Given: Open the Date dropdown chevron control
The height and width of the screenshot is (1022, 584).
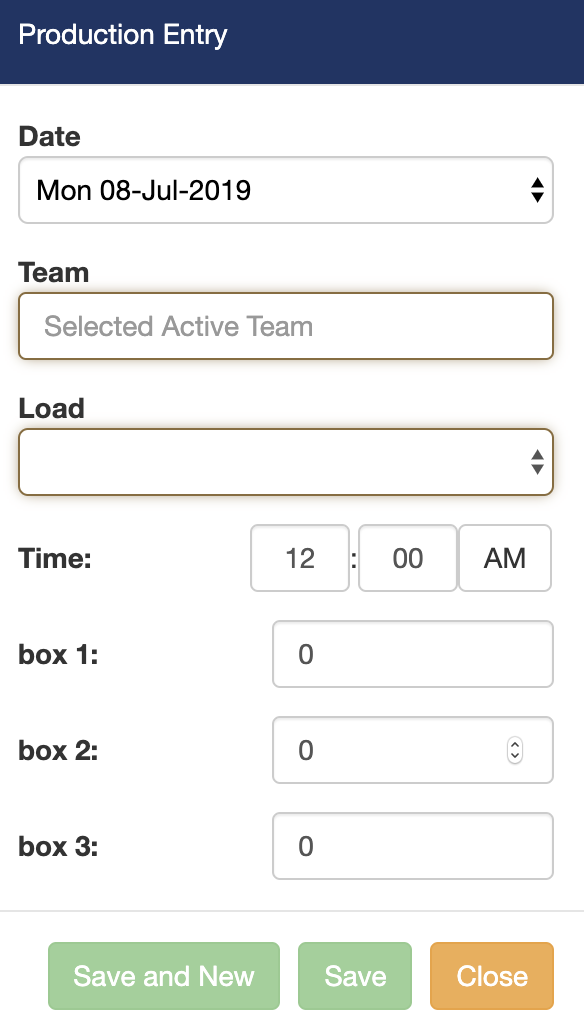Looking at the screenshot, I should click(536, 190).
